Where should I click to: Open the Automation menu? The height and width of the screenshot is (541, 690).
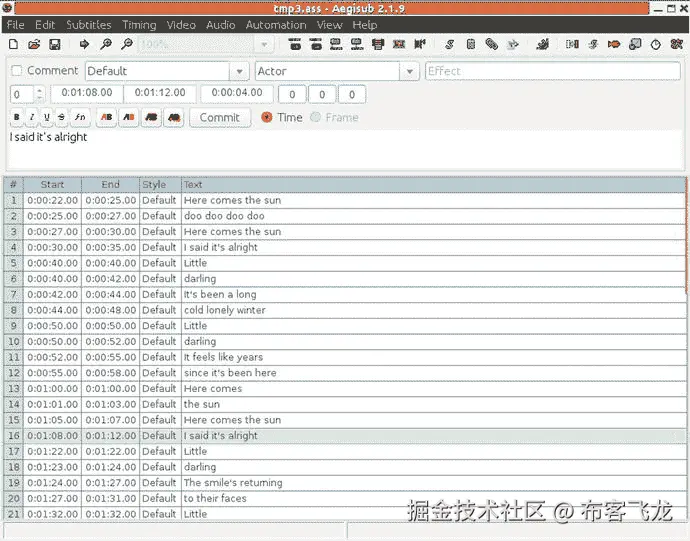pos(275,25)
